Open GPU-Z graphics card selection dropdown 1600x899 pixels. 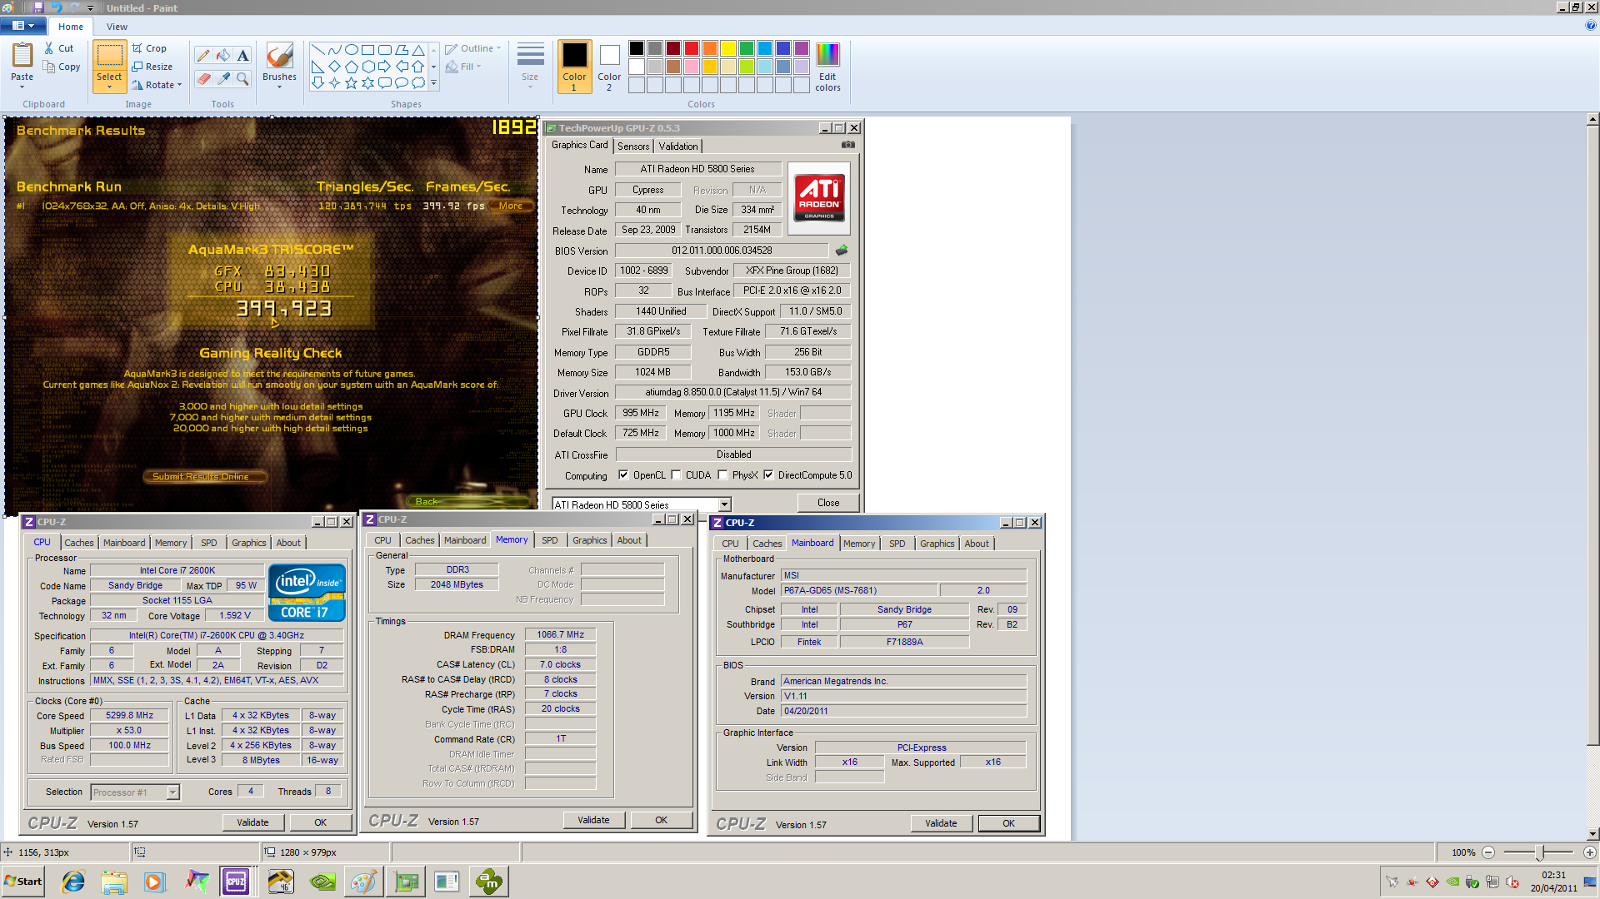(x=725, y=505)
